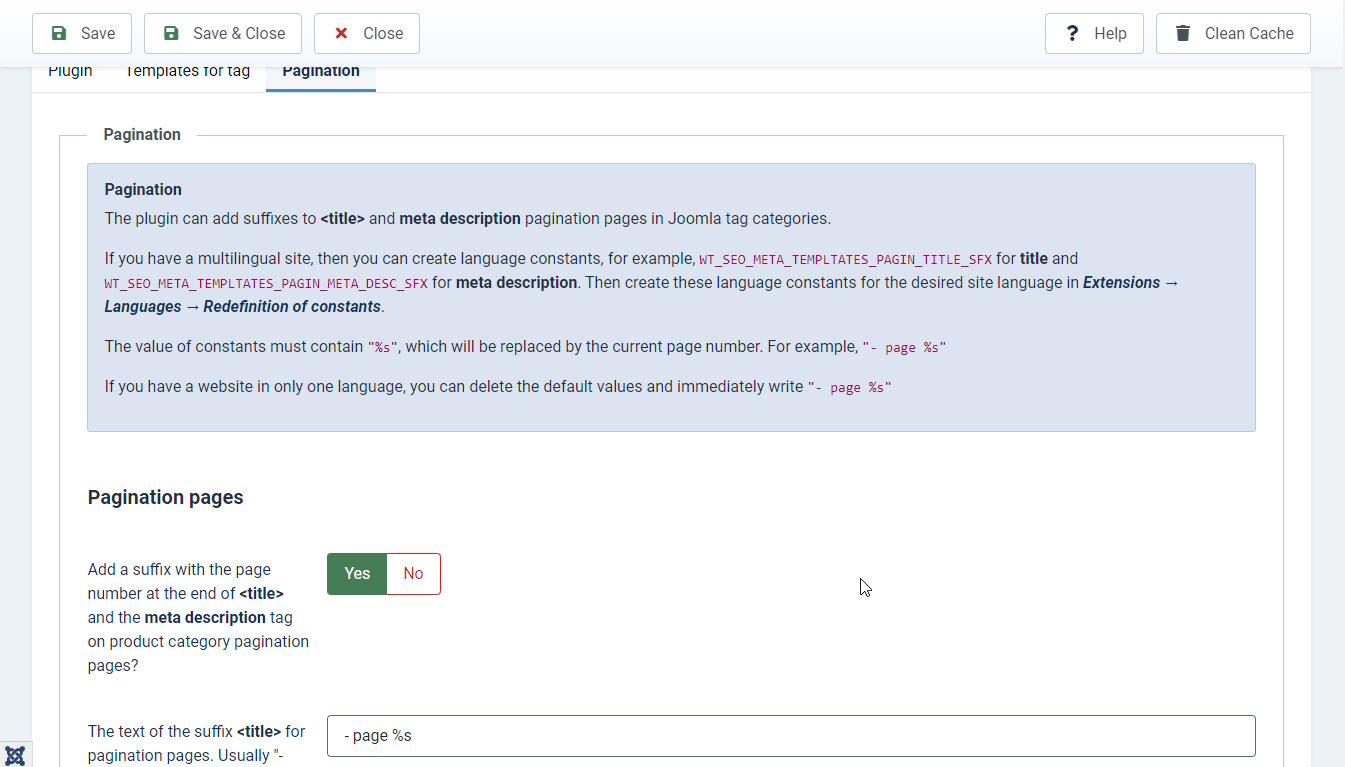Click the WT_SEO_META_TEMPLTATES_PAGIN_META_DESC_SFX constant text

tap(266, 283)
